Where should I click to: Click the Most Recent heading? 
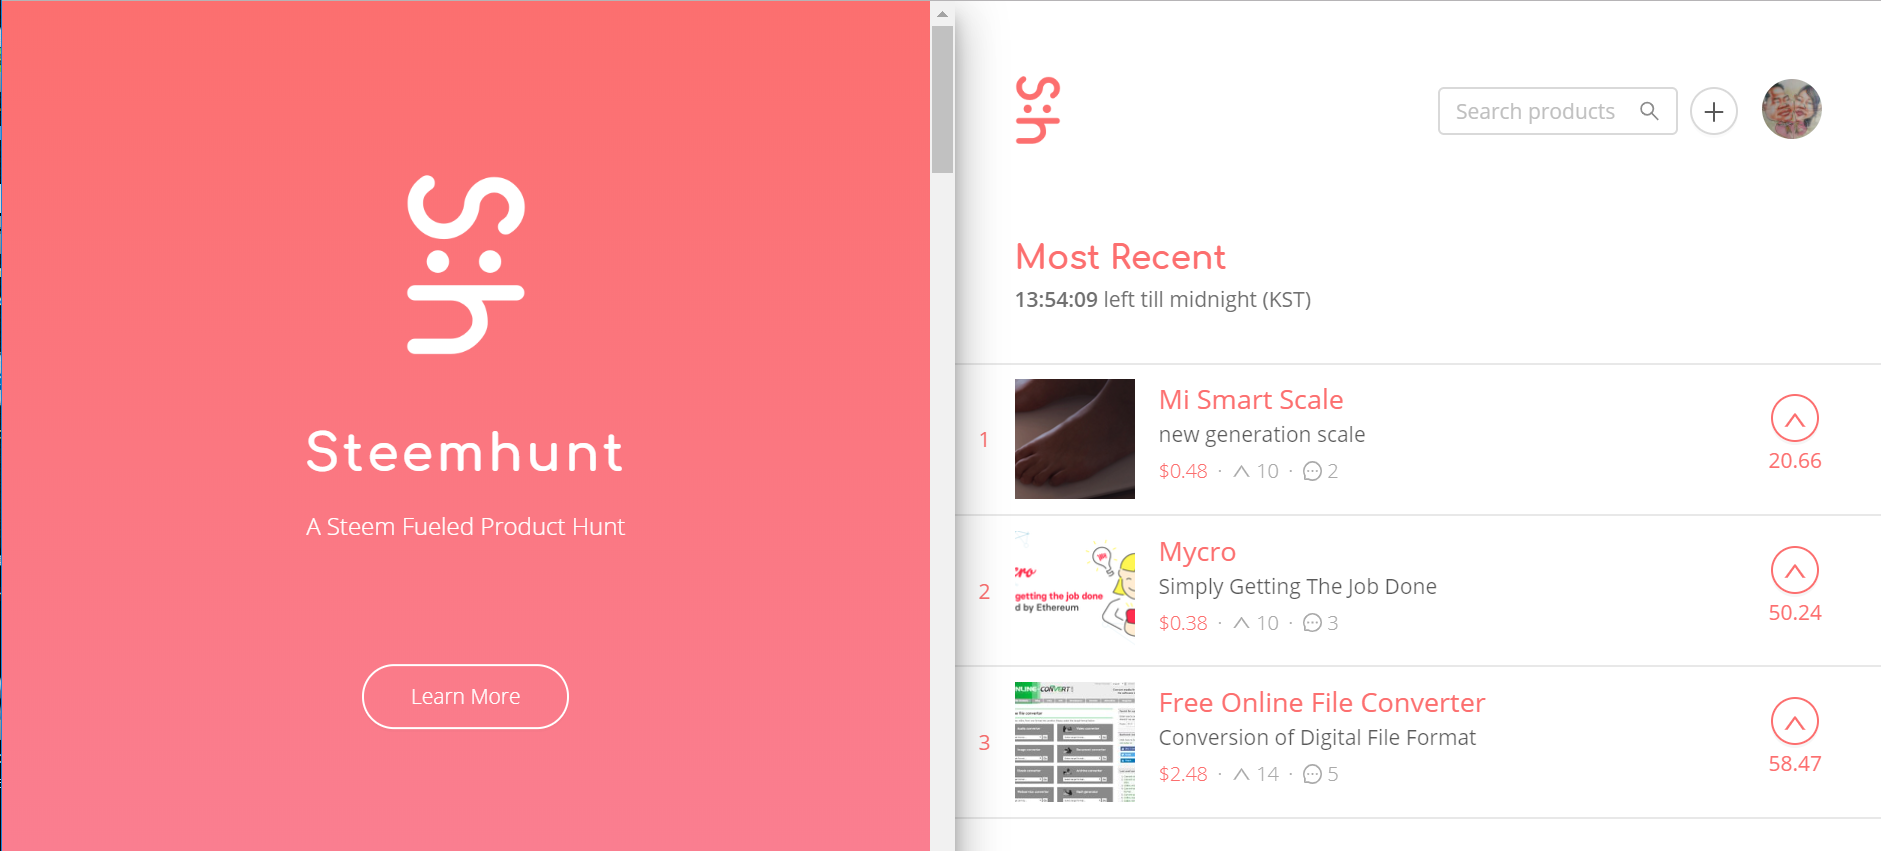(x=1120, y=257)
